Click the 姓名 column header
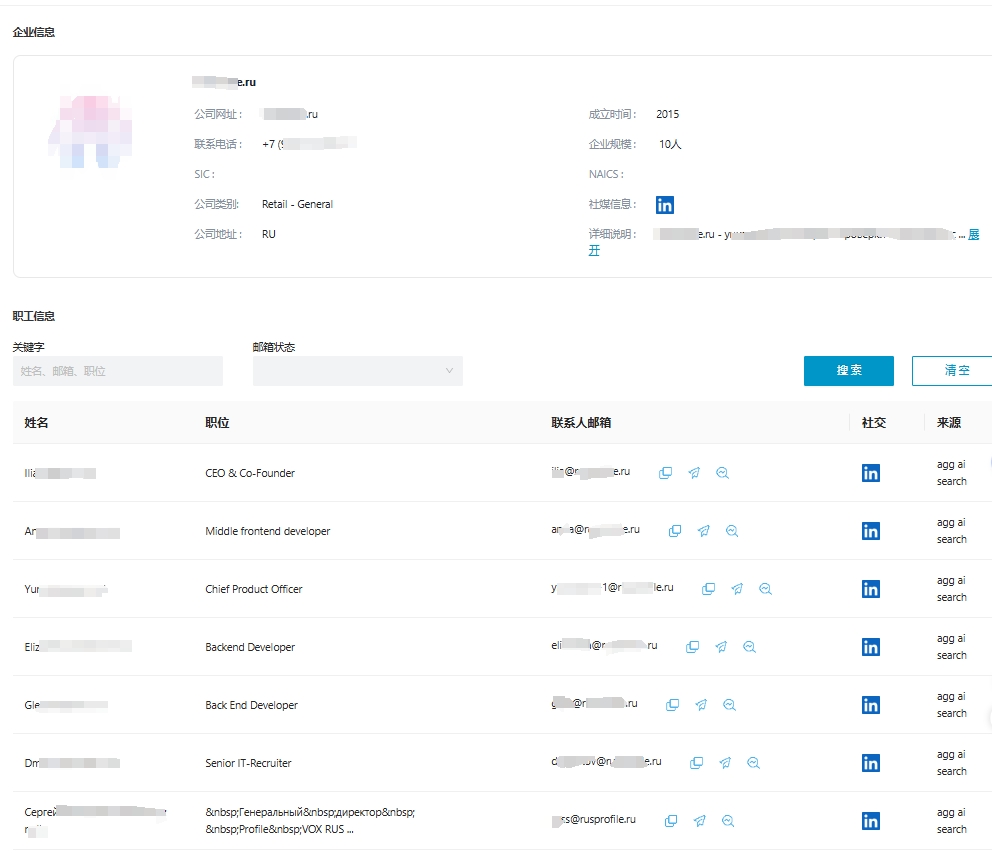This screenshot has height=859, width=992. 37,423
